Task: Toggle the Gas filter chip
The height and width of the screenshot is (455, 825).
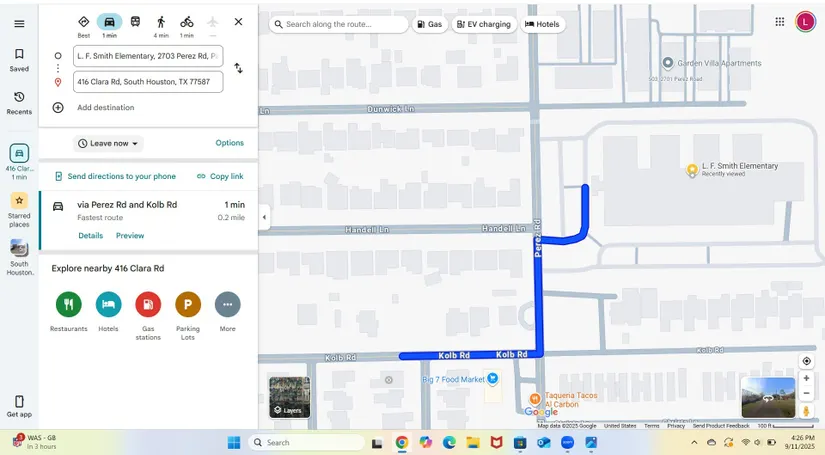Action: tap(429, 24)
